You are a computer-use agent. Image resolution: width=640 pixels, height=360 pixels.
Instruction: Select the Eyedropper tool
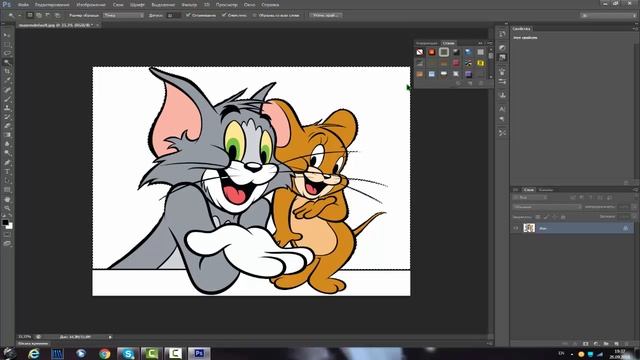point(7,80)
